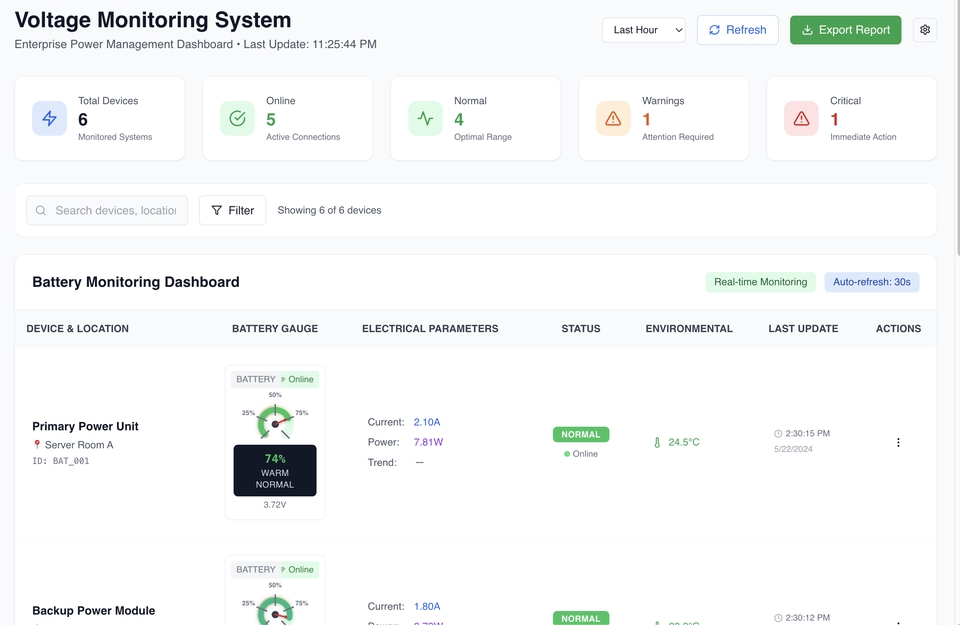Click the 7.81W power value
Image resolution: width=960 pixels, height=625 pixels.
tap(428, 442)
